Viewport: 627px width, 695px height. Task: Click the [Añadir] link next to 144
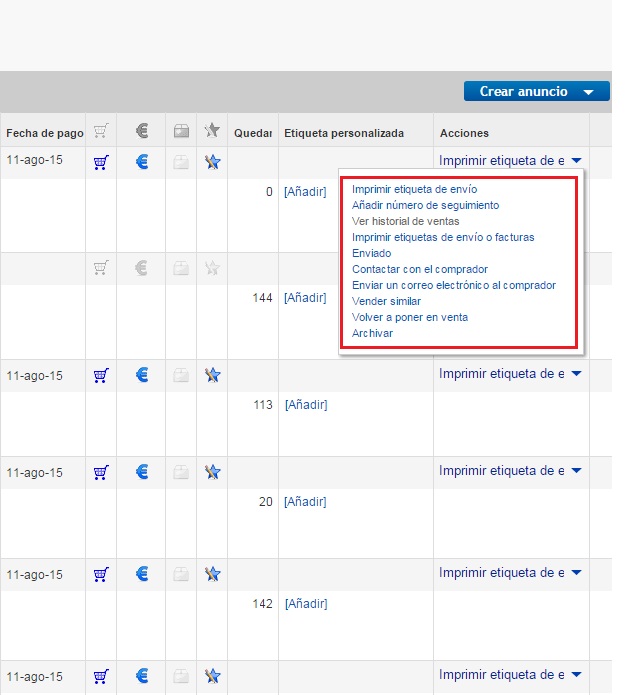tap(305, 297)
